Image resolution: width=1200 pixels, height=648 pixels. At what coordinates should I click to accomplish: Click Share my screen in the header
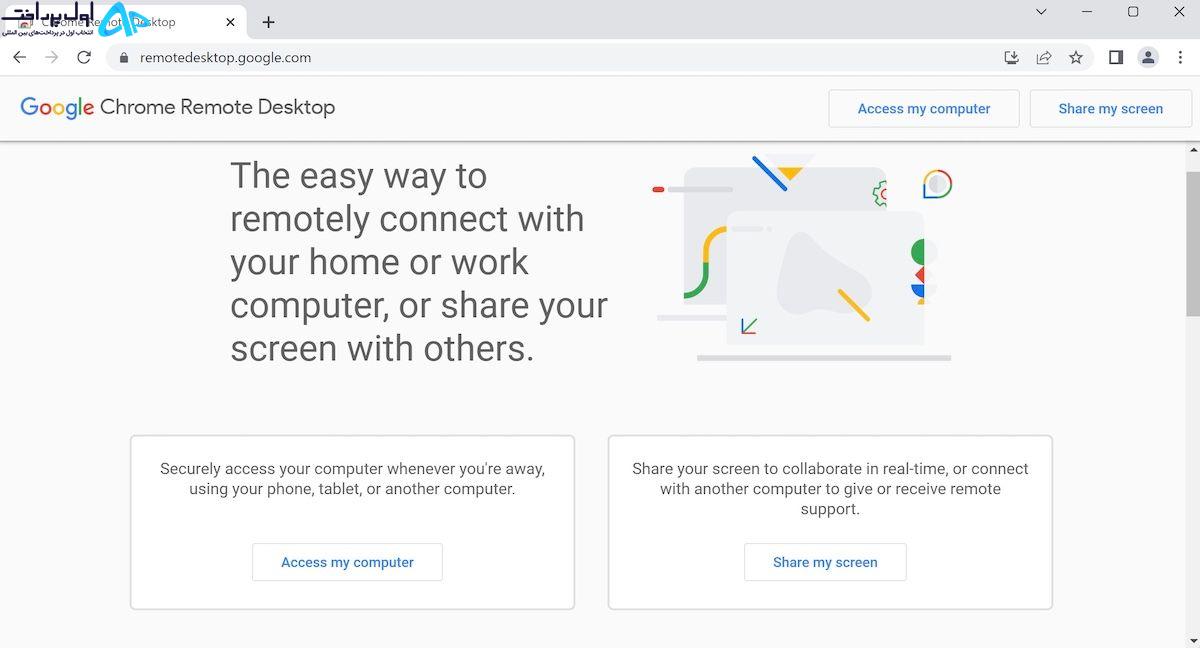click(x=1111, y=109)
